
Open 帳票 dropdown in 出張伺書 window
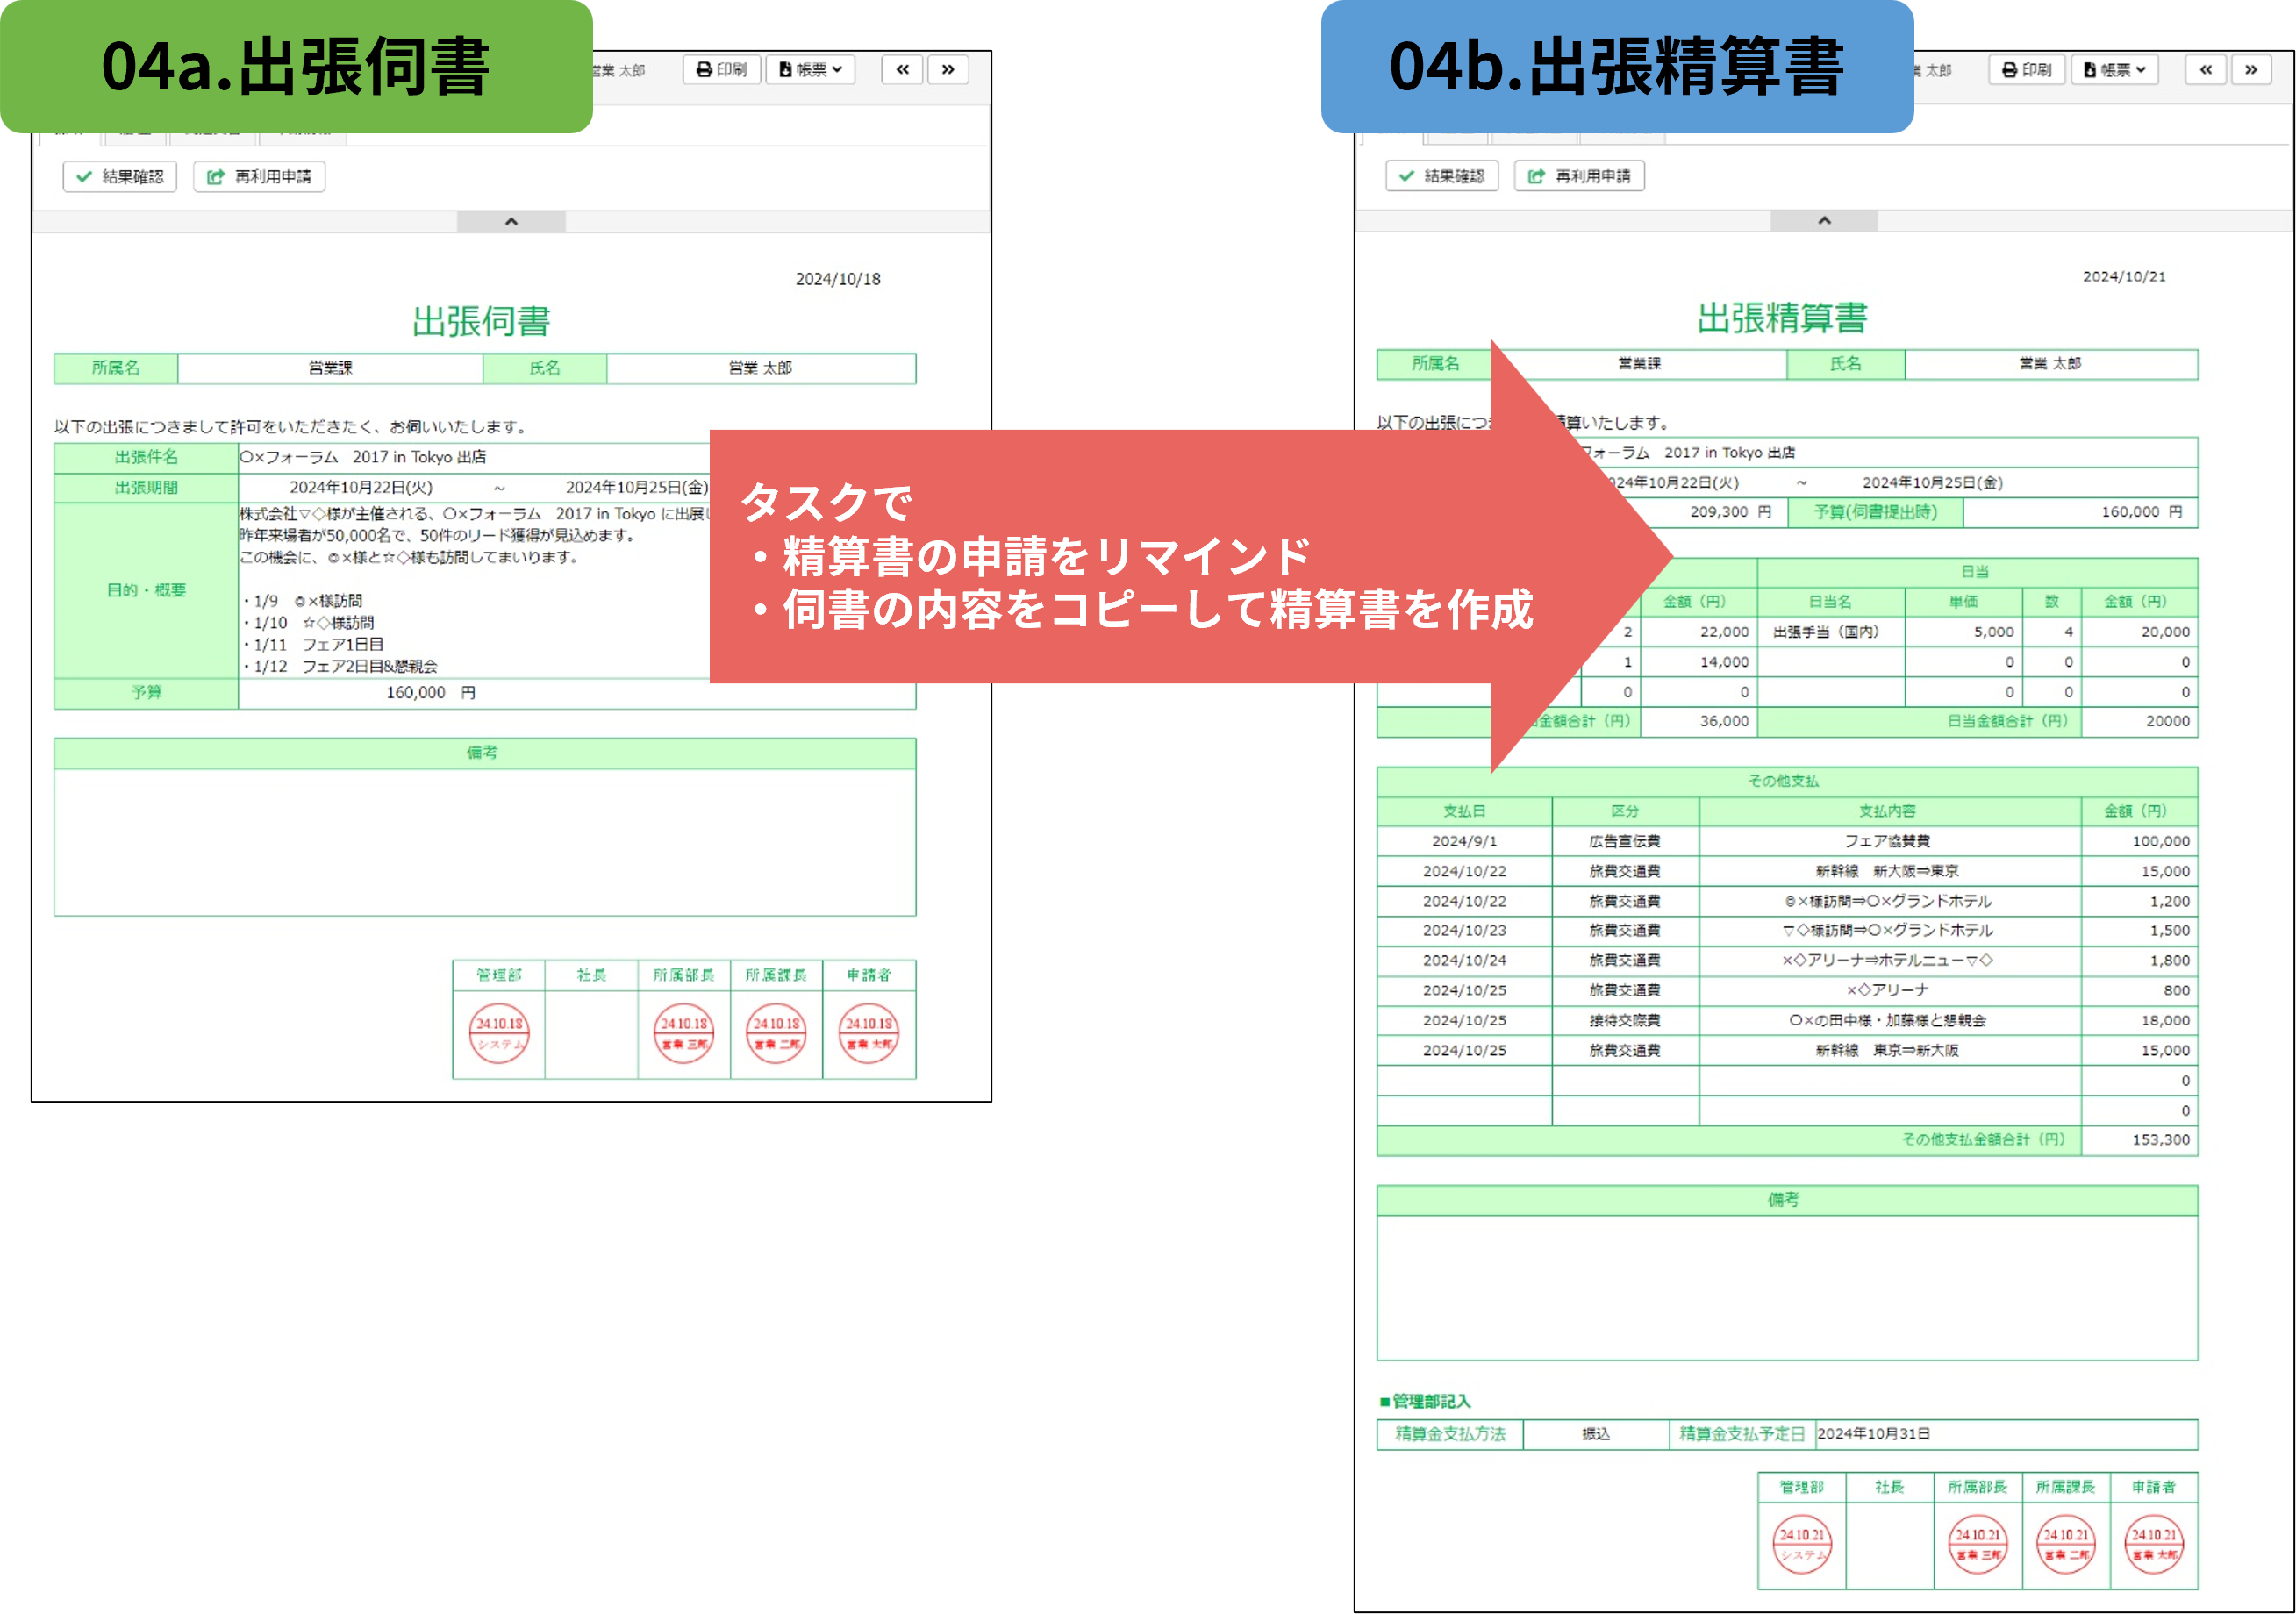pos(810,69)
